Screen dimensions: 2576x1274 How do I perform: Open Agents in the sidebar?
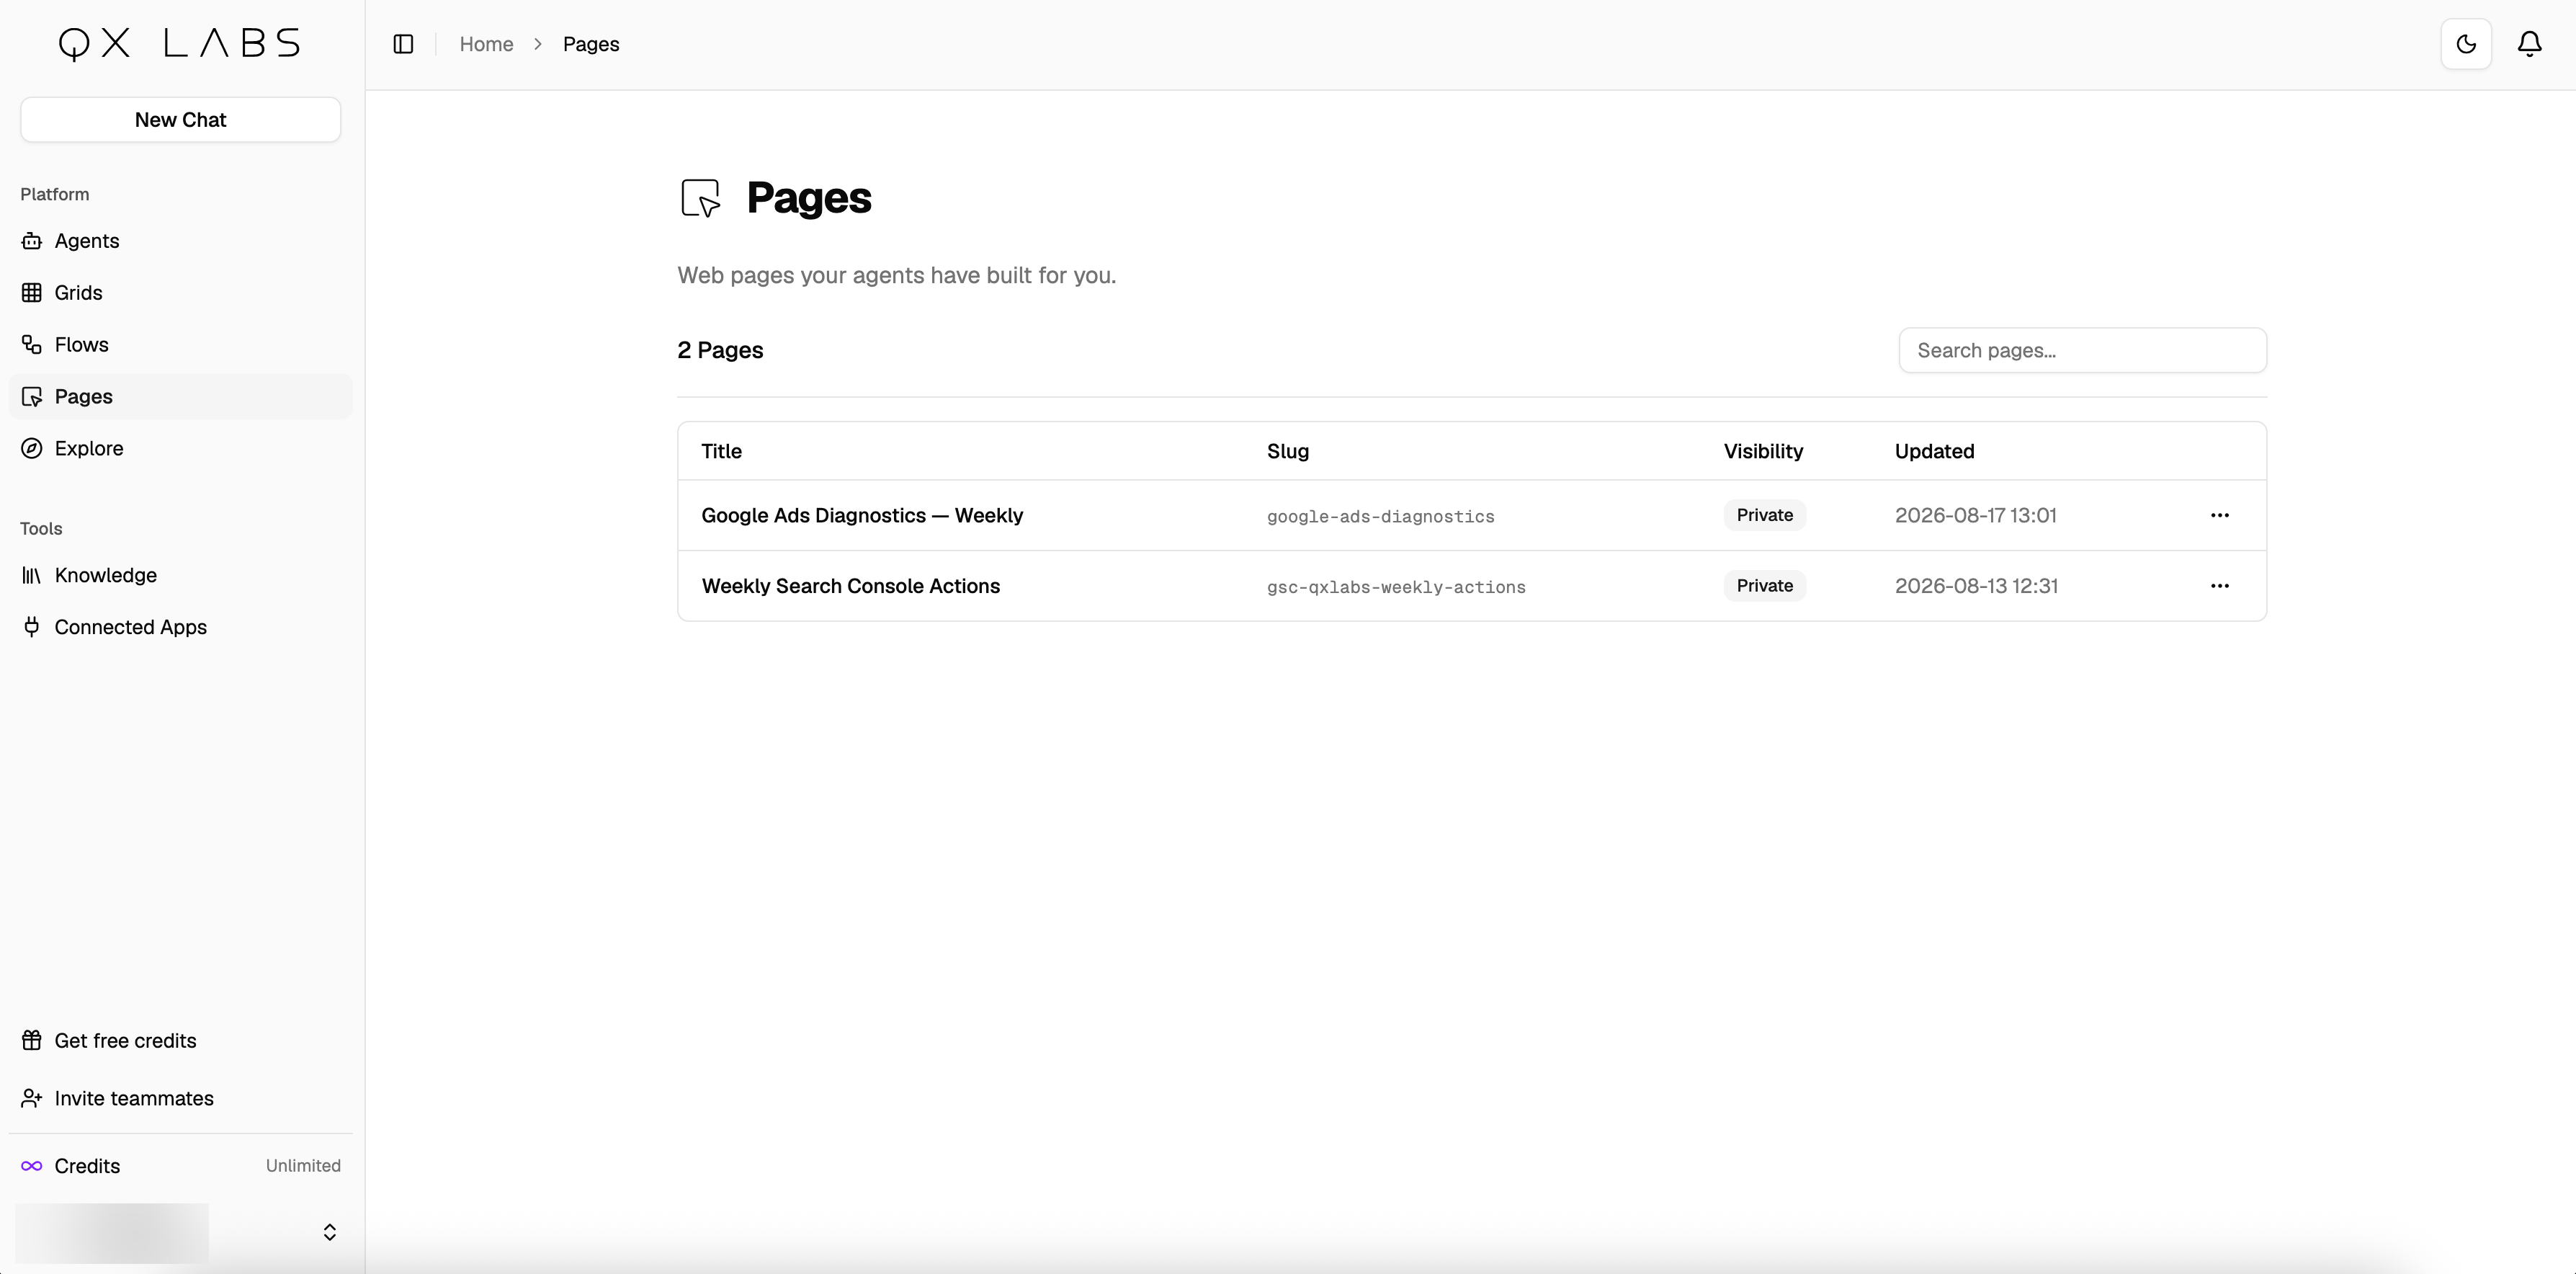tap(180, 241)
